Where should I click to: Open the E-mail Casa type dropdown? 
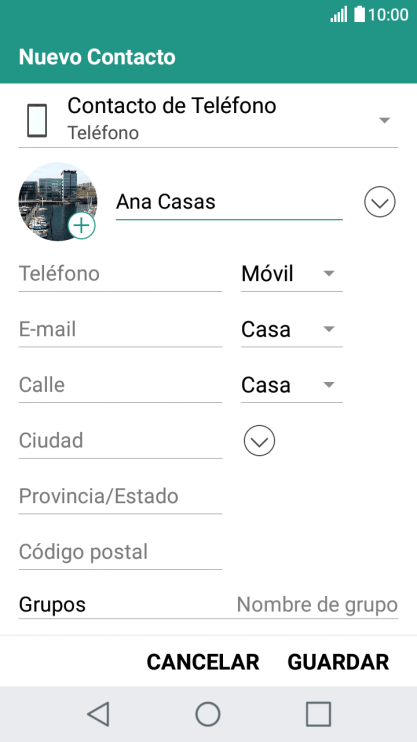click(292, 329)
